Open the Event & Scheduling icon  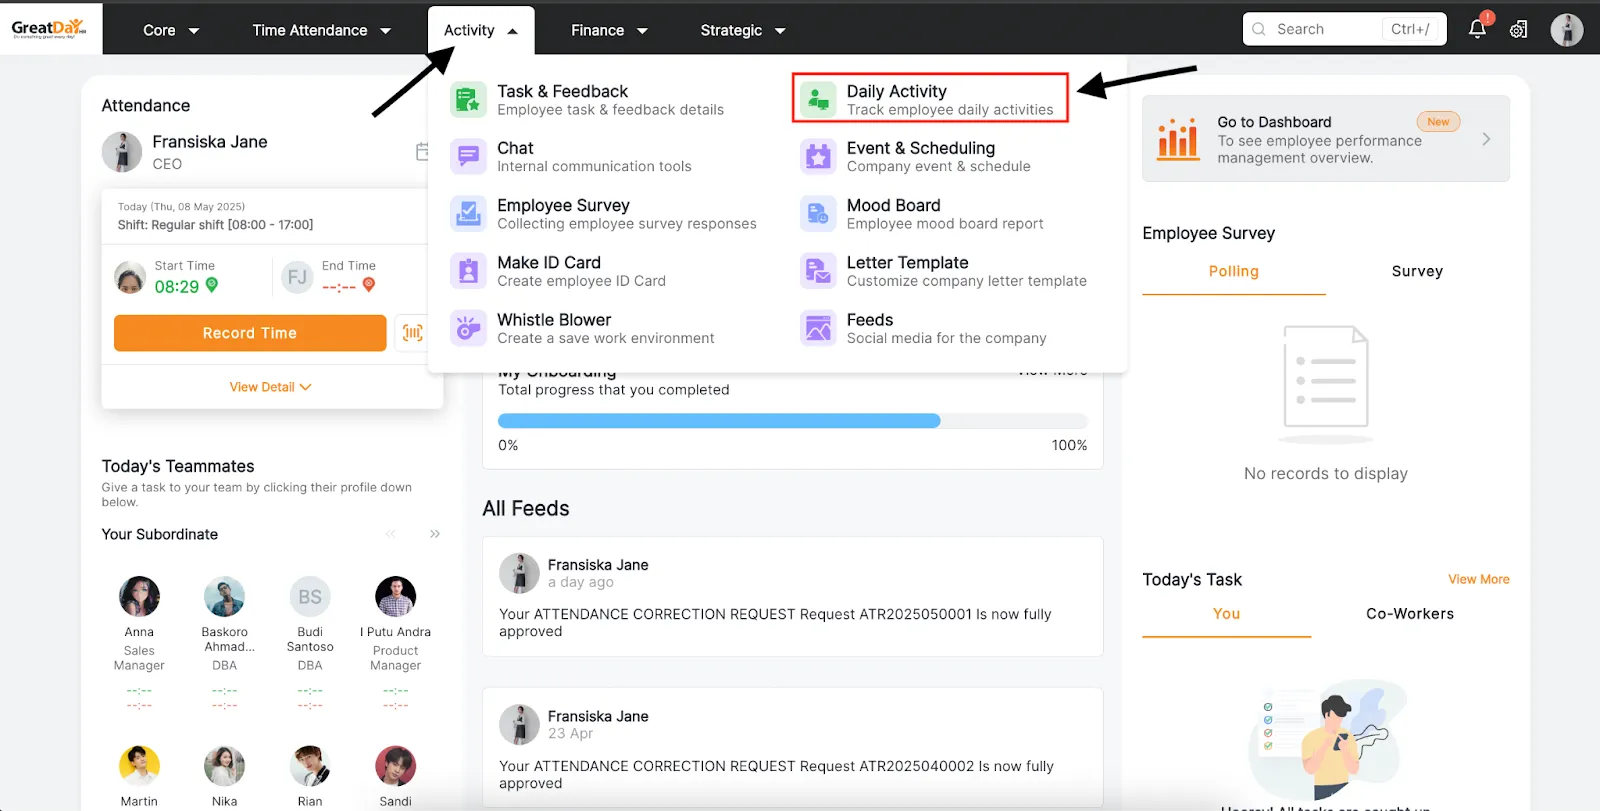(x=817, y=157)
